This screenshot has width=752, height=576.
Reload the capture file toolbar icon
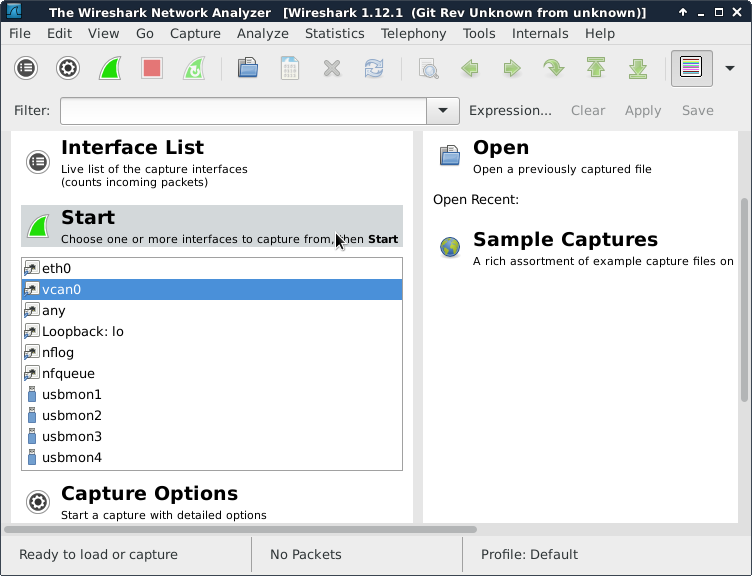pos(374,68)
